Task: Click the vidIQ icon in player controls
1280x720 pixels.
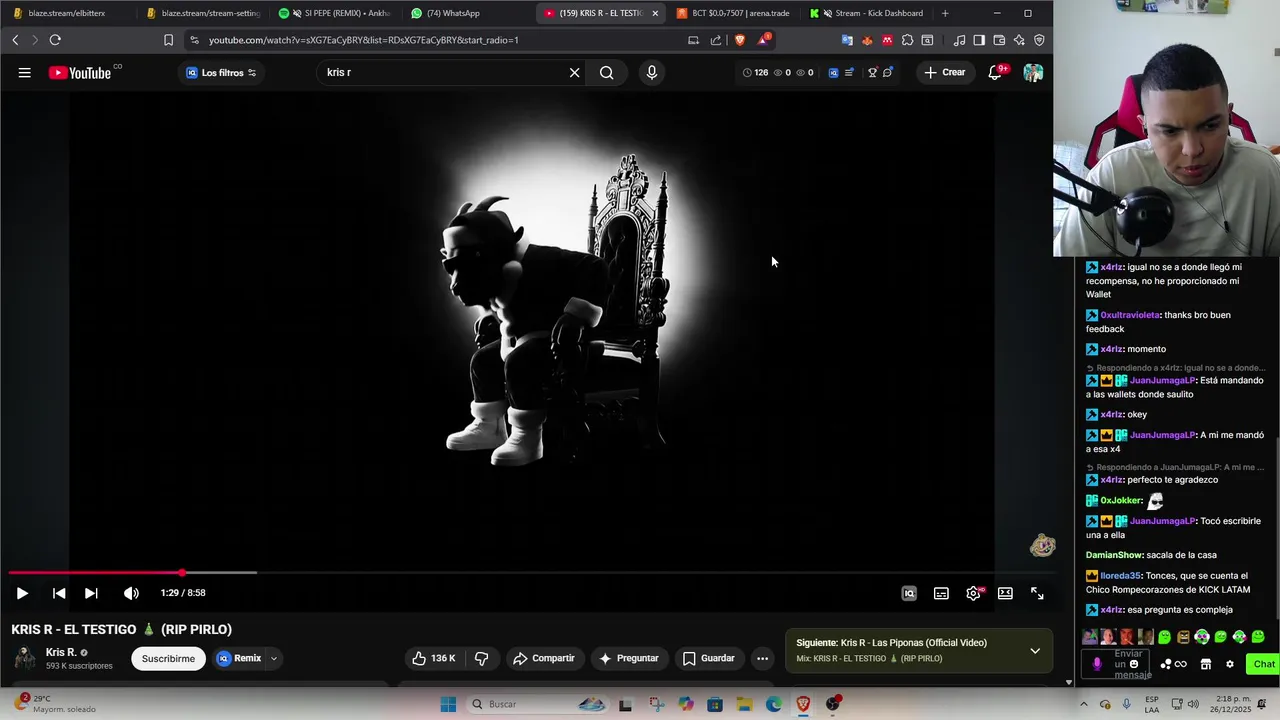Action: (909, 593)
